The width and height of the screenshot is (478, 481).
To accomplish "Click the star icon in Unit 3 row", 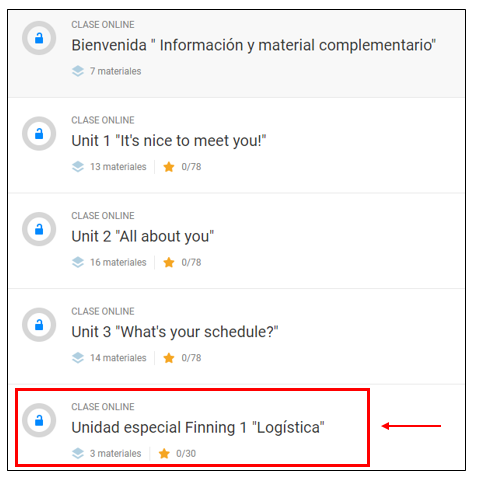I will tap(169, 358).
